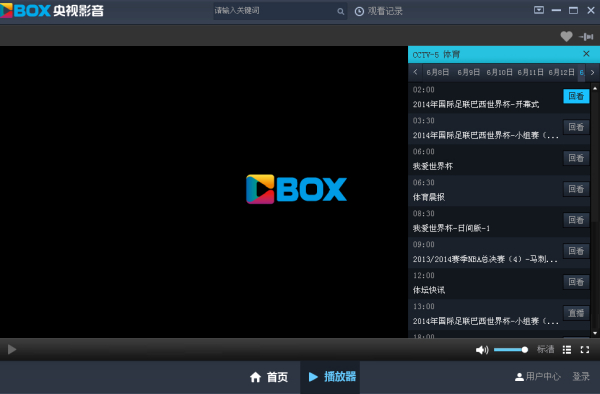Click the keyword search input field
The width and height of the screenshot is (600, 394).
point(275,11)
